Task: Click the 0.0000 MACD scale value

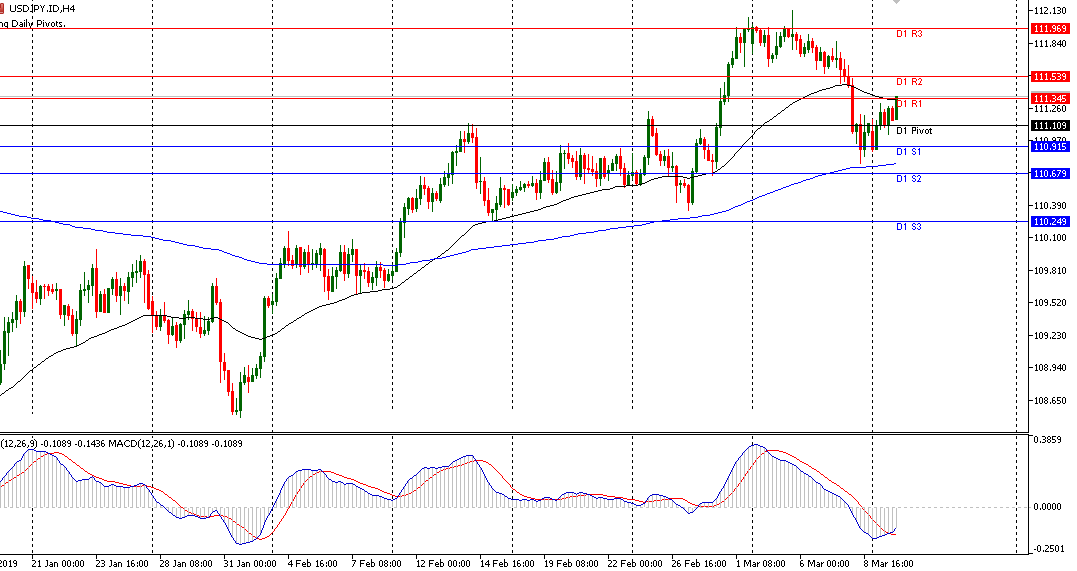Action: click(x=1047, y=507)
